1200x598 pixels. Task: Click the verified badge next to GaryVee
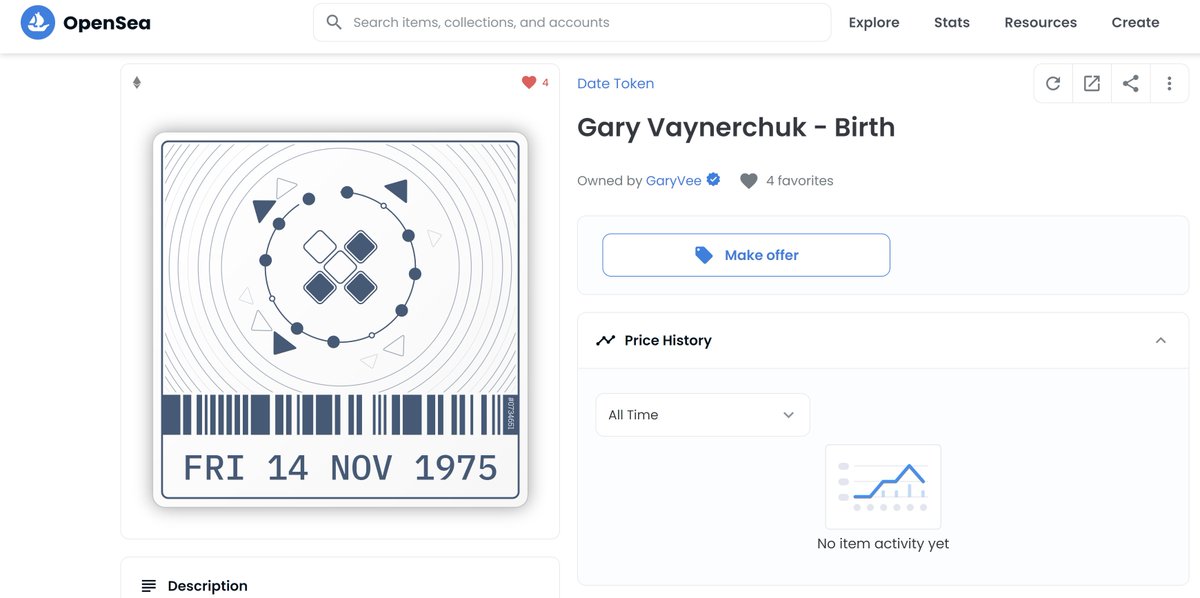(713, 180)
